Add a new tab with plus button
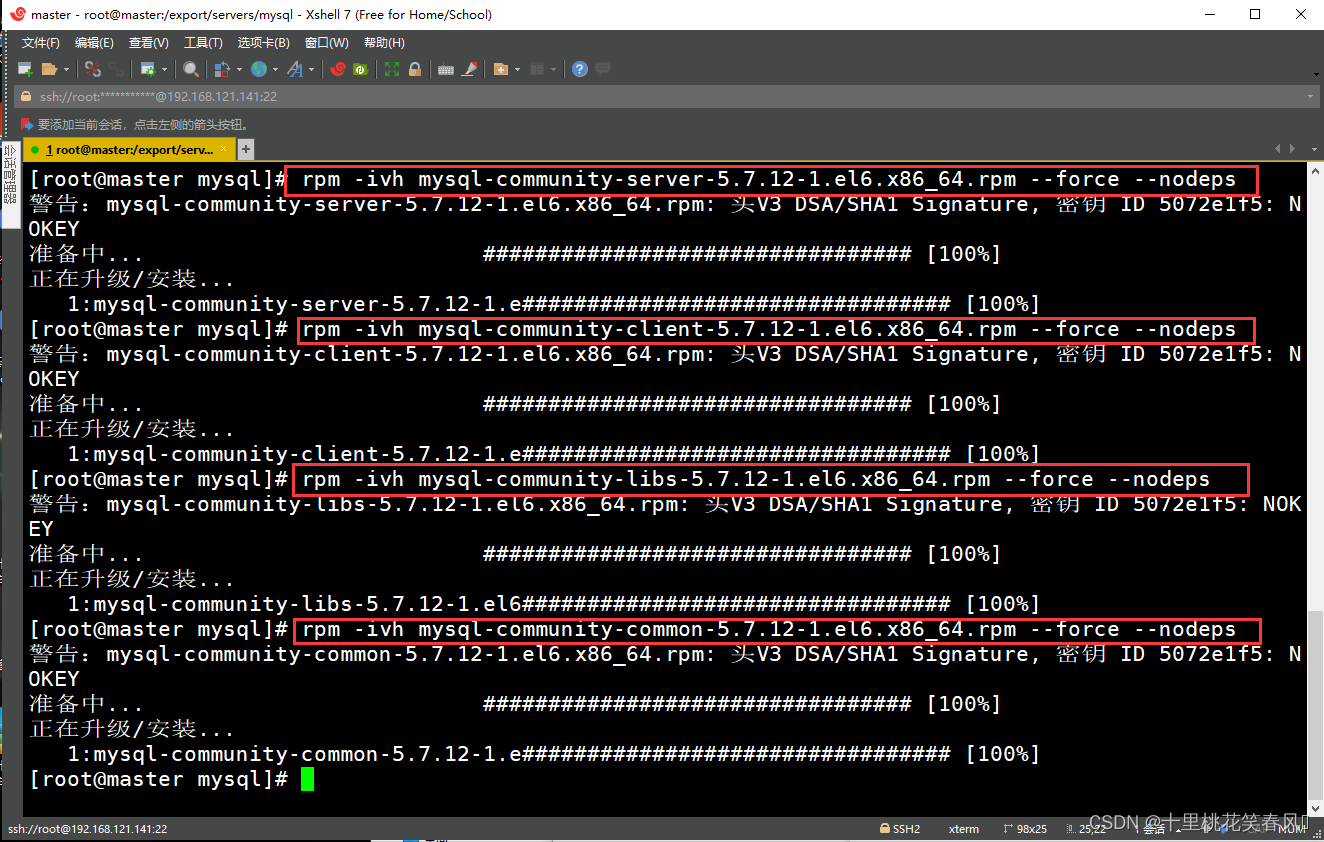The height and width of the screenshot is (842, 1324). click(x=246, y=150)
